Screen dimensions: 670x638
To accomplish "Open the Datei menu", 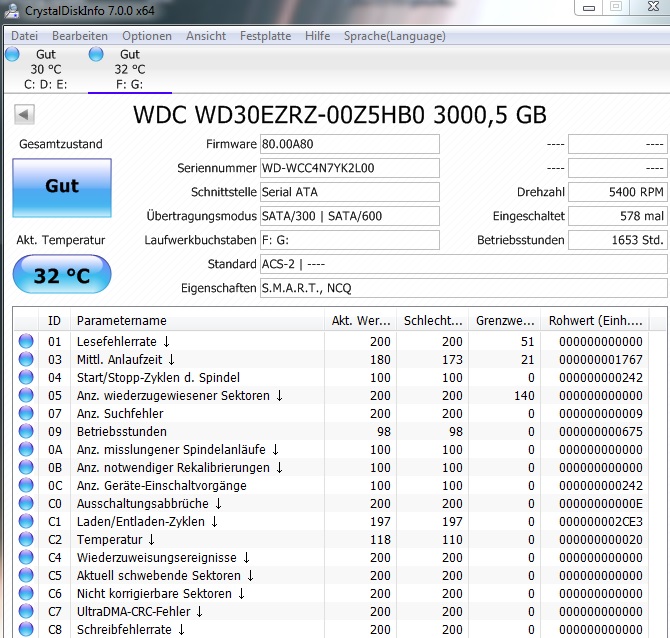I will (x=24, y=36).
